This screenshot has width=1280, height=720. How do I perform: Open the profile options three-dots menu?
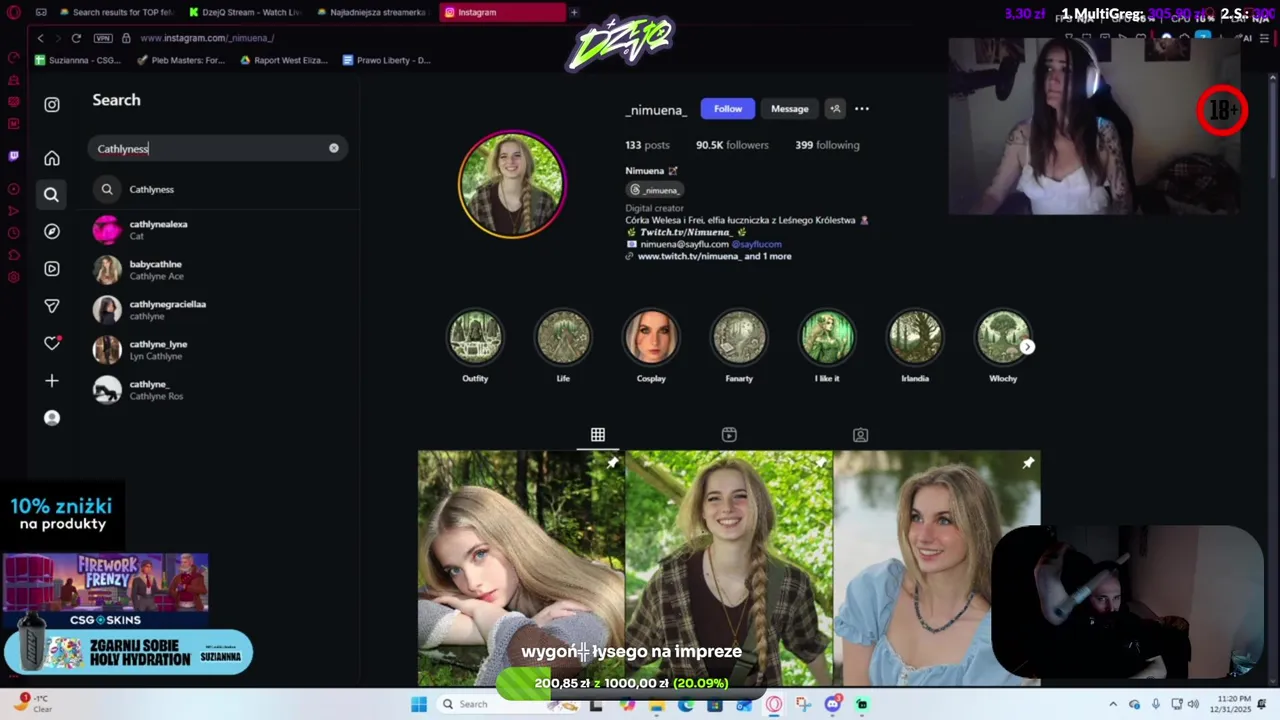(861, 109)
